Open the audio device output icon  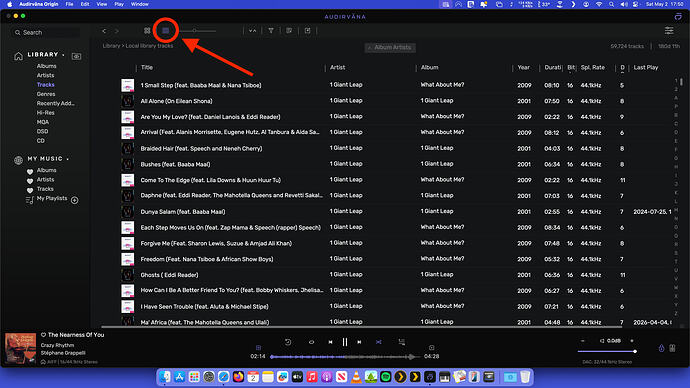tap(672, 348)
